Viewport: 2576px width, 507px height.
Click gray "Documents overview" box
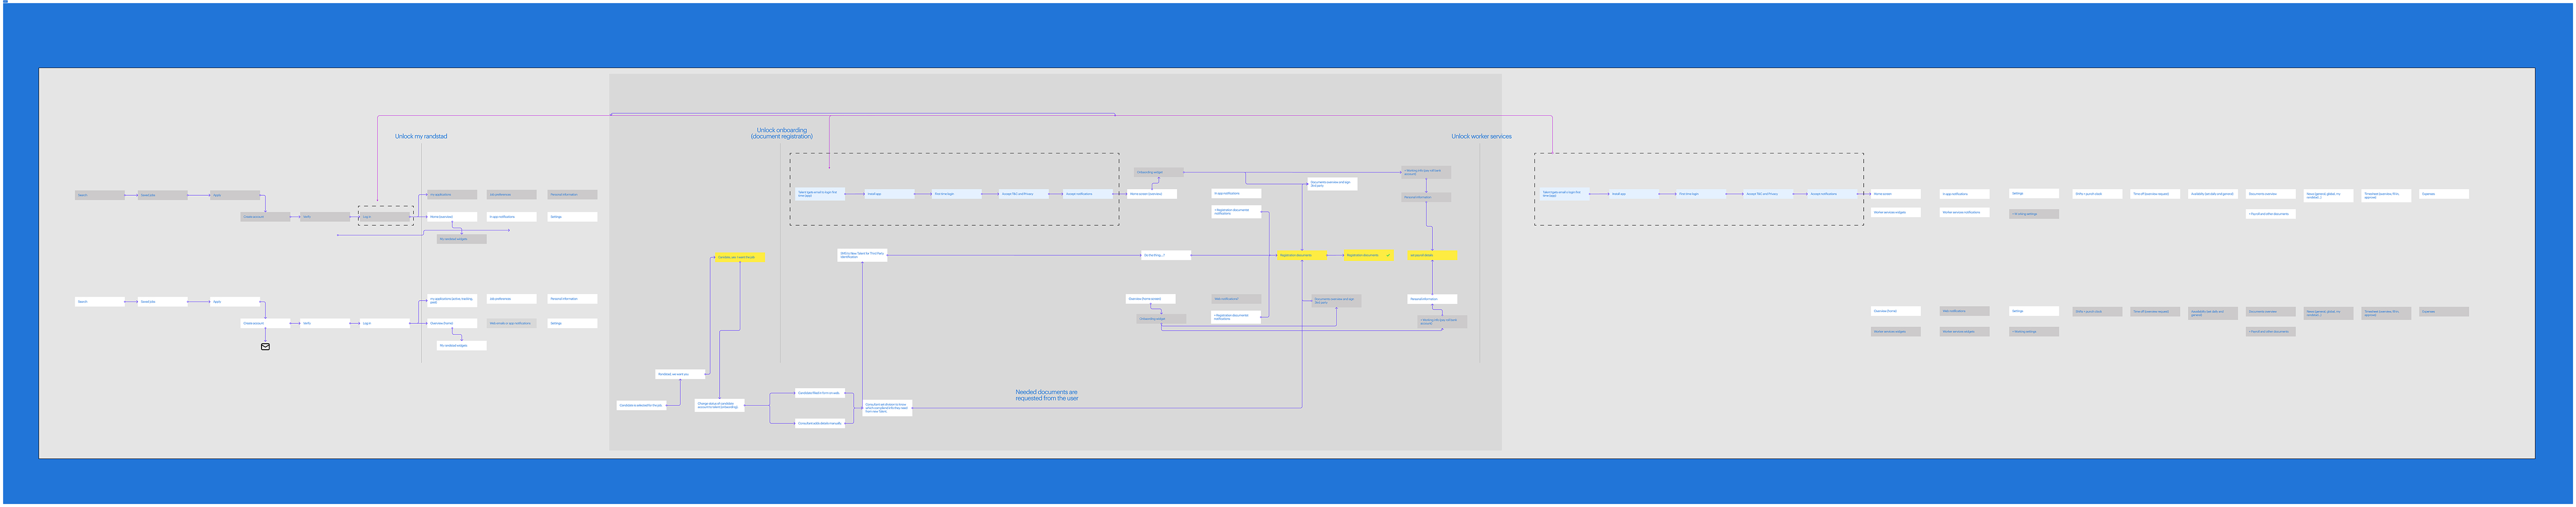coord(2271,312)
